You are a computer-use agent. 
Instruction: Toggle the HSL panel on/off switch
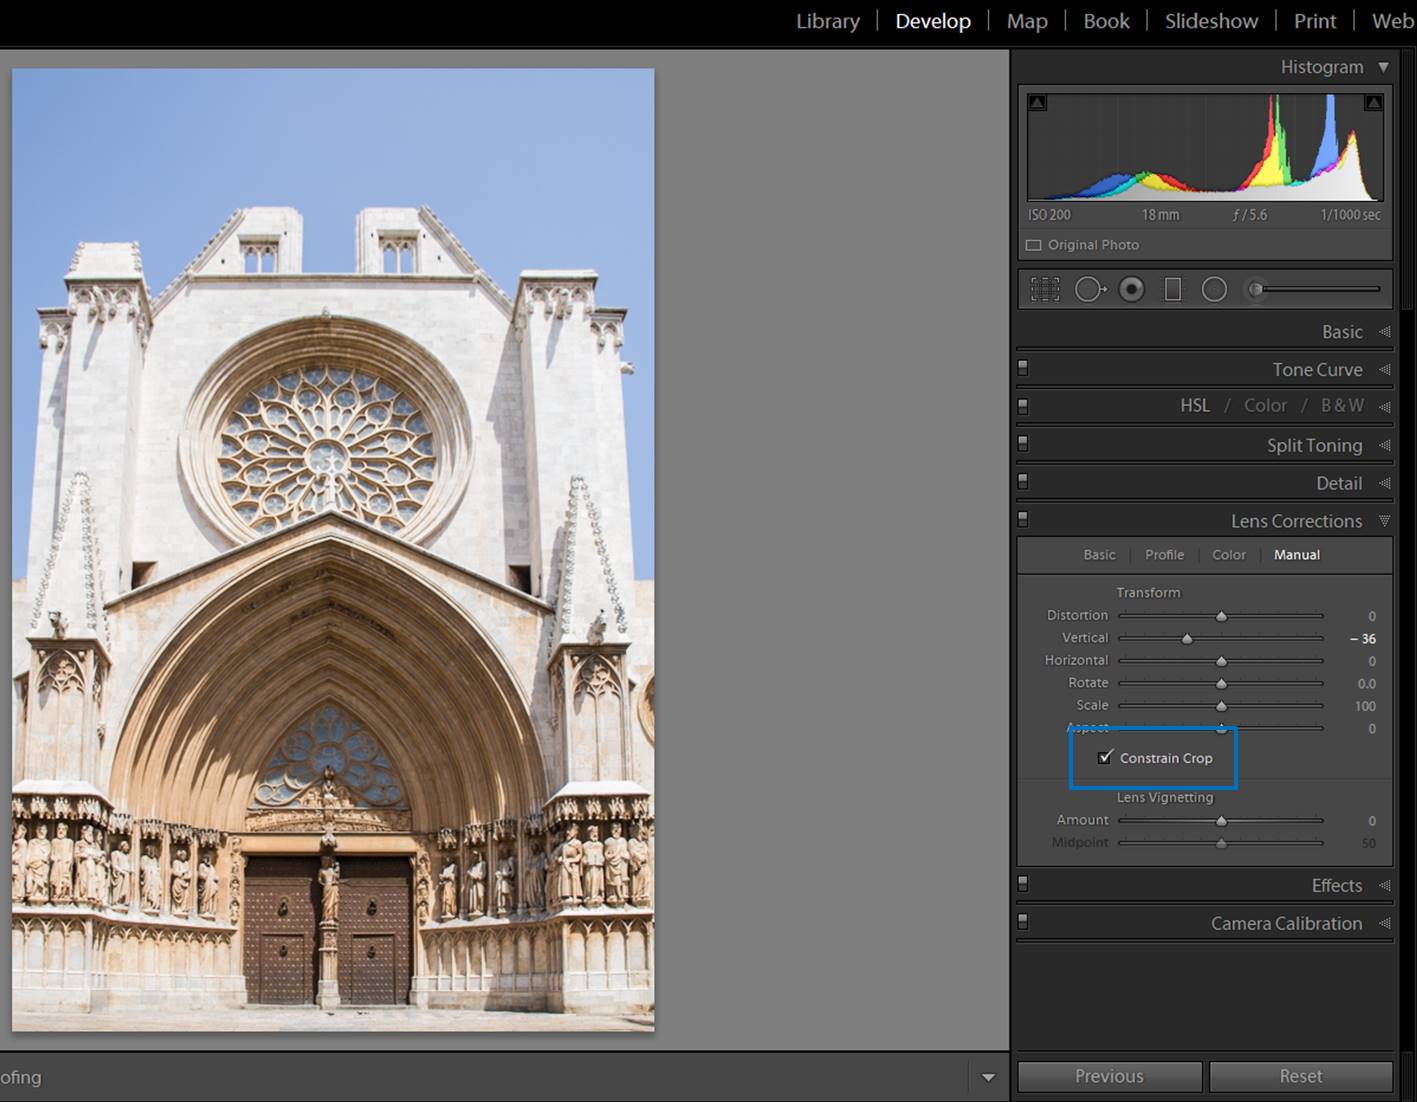1023,406
